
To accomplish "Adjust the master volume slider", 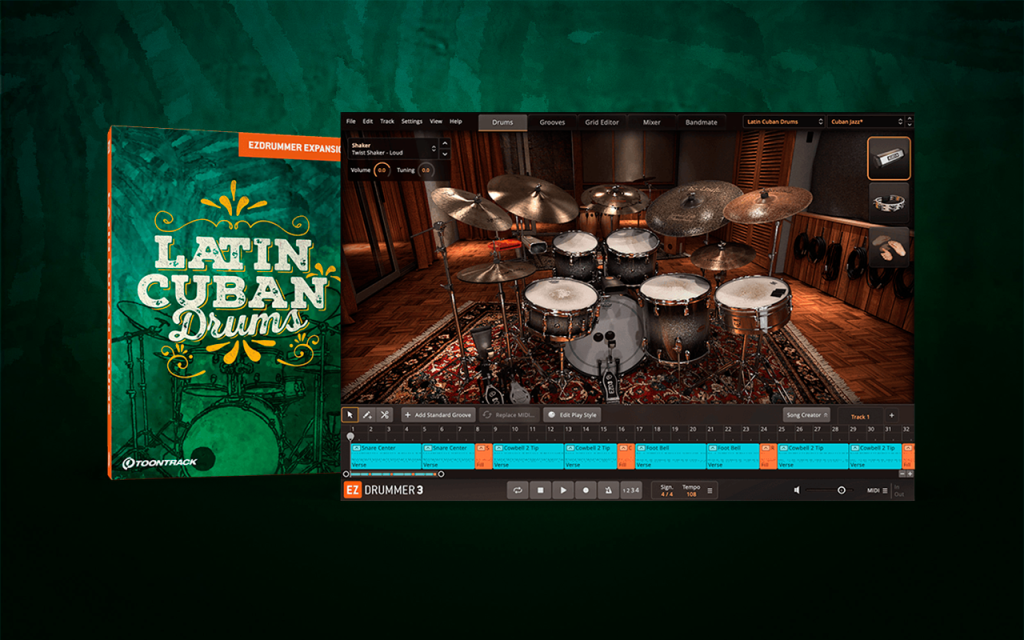I will click(x=827, y=490).
